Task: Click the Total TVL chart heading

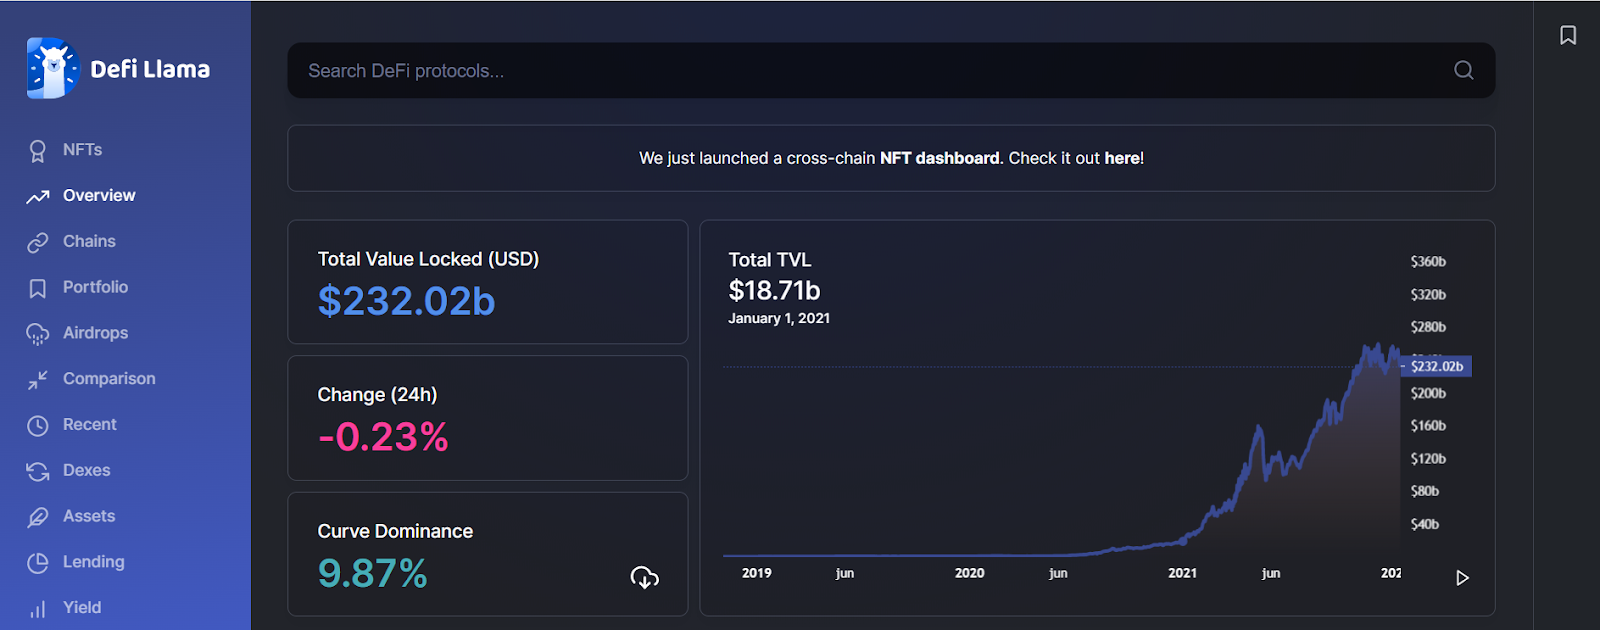Action: (x=770, y=260)
